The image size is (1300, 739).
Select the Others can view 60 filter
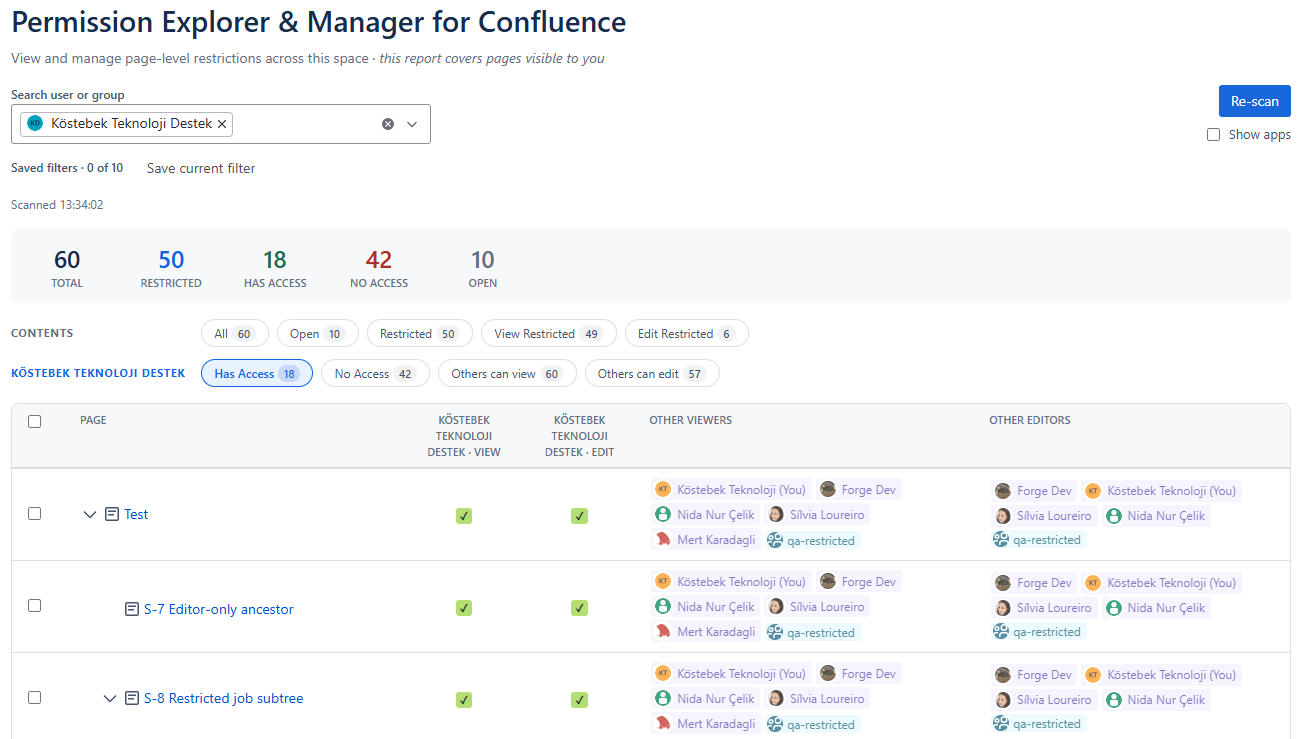[x=507, y=374]
